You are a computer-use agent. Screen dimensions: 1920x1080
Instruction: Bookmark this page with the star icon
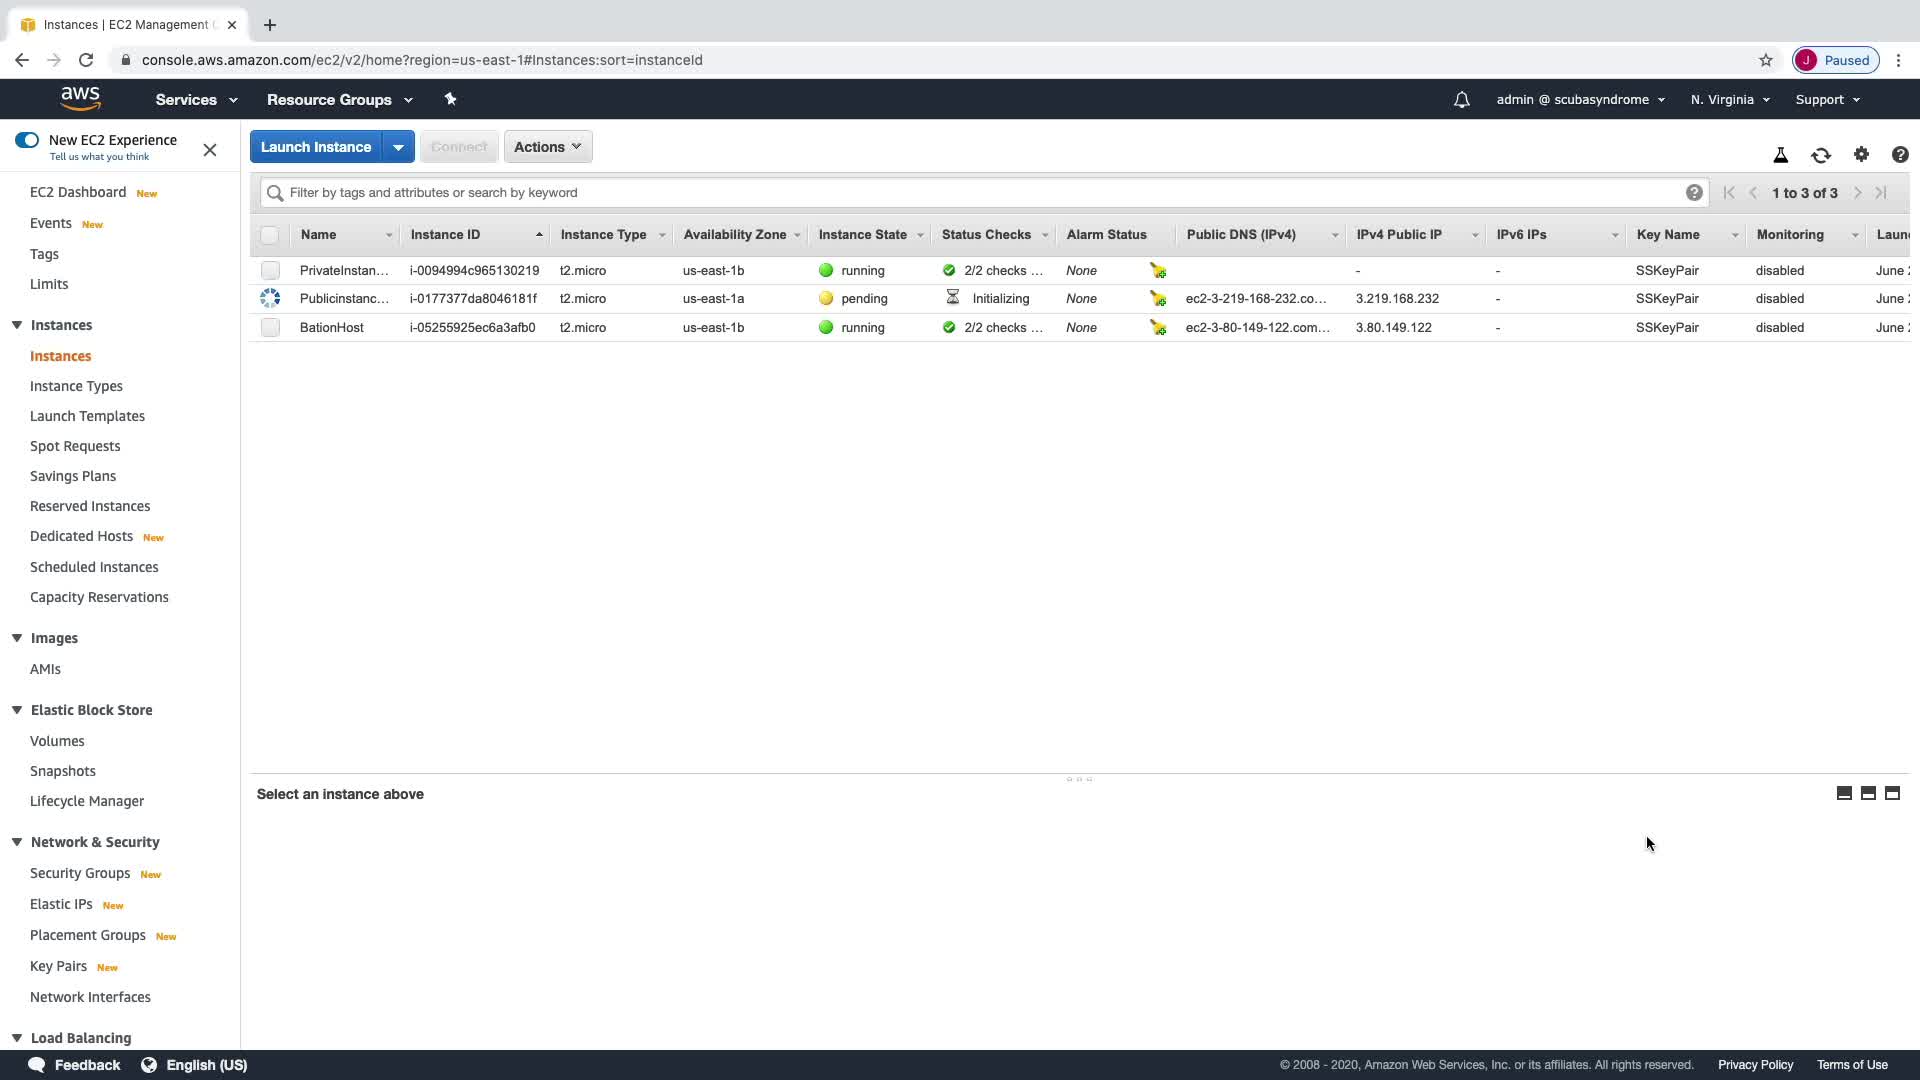point(1765,60)
